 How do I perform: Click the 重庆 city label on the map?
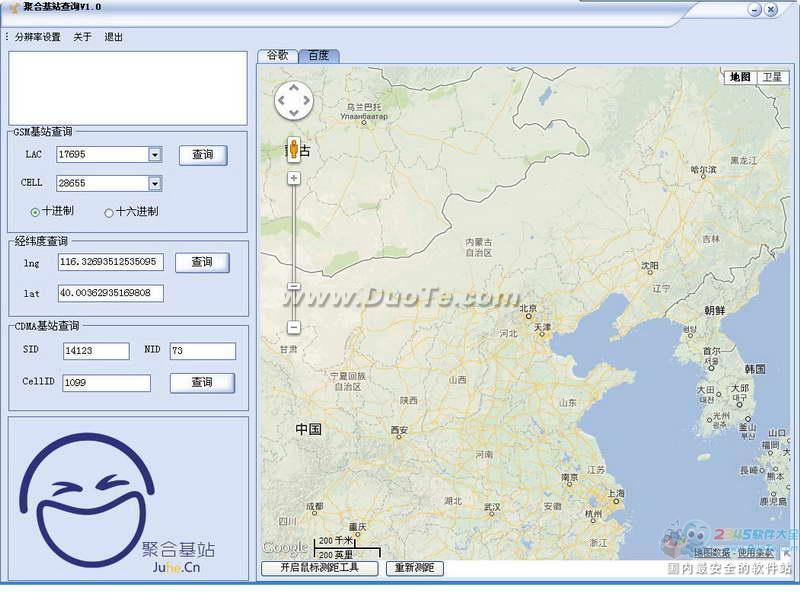(x=358, y=527)
